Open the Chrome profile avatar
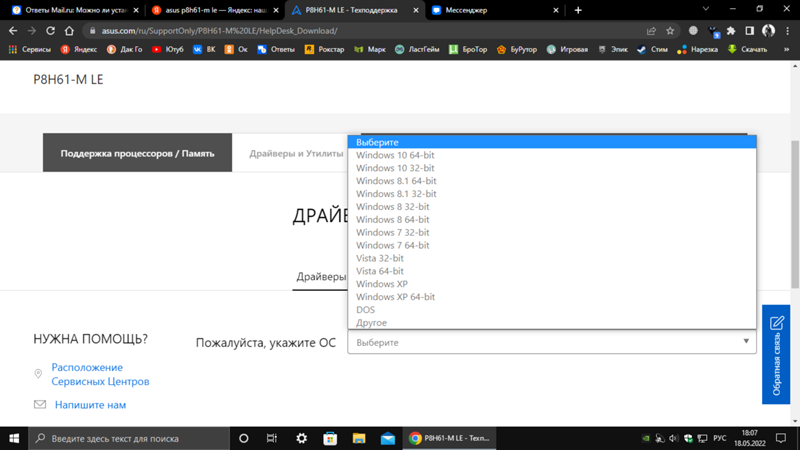Image resolution: width=800 pixels, height=450 pixels. 768,31
